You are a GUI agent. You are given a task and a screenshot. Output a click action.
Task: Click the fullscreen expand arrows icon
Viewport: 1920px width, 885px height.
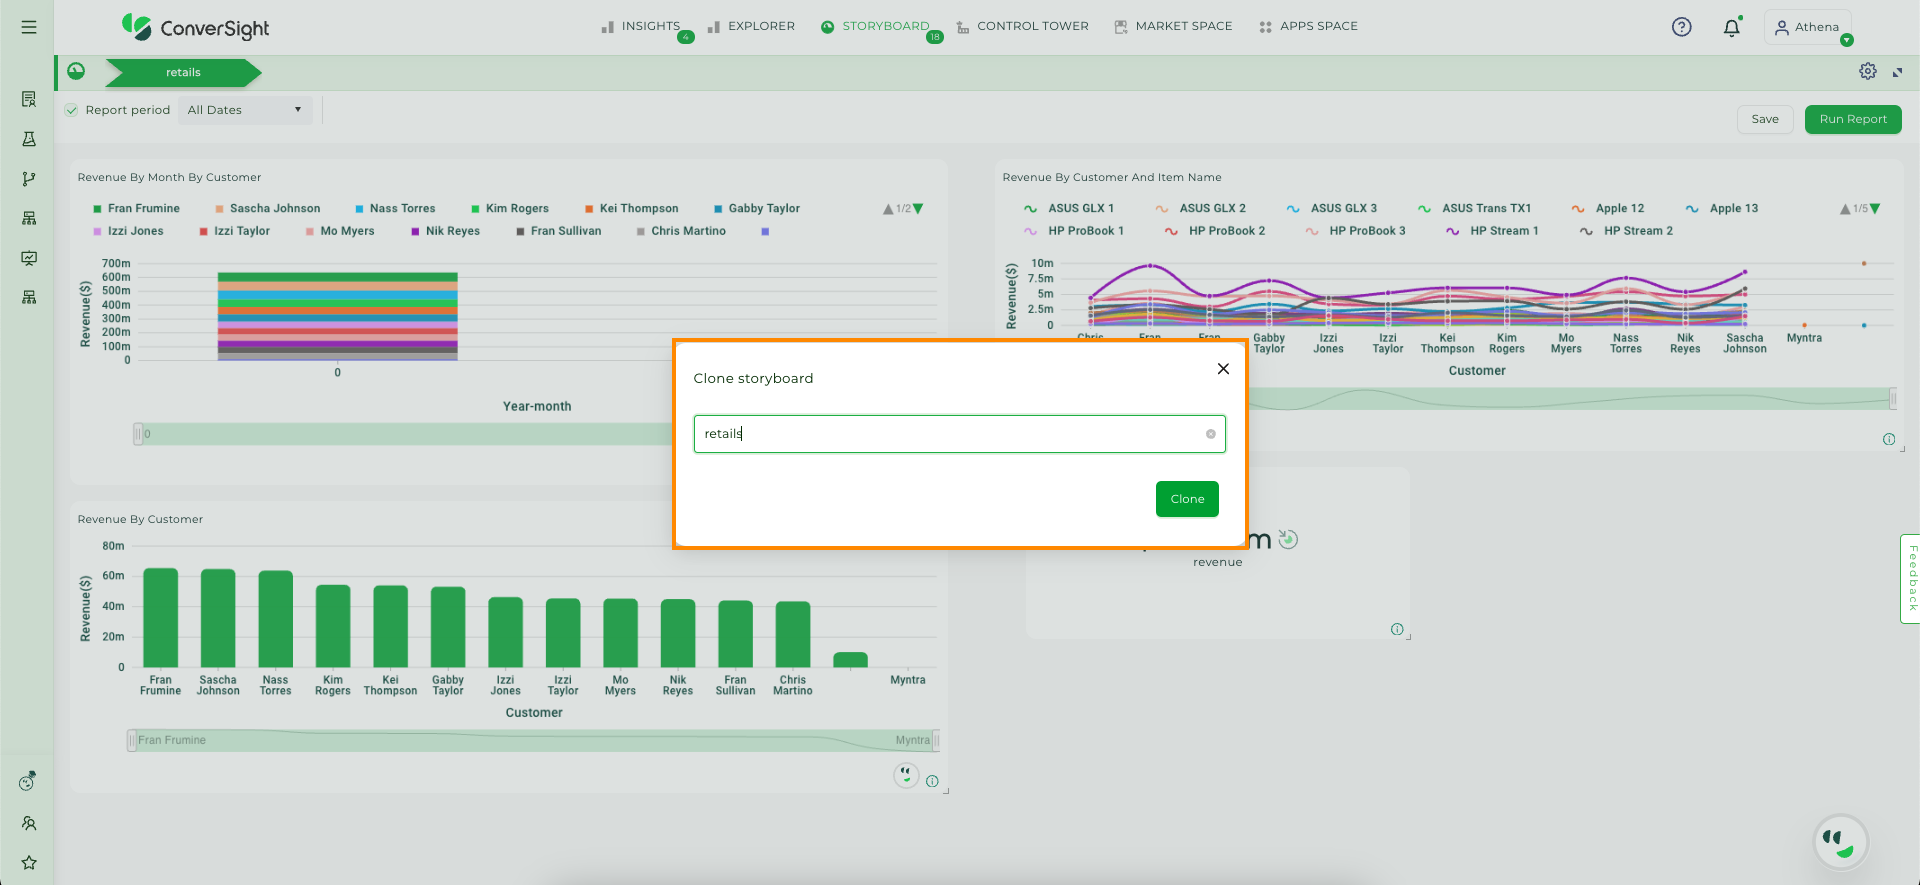pyautogui.click(x=1898, y=72)
